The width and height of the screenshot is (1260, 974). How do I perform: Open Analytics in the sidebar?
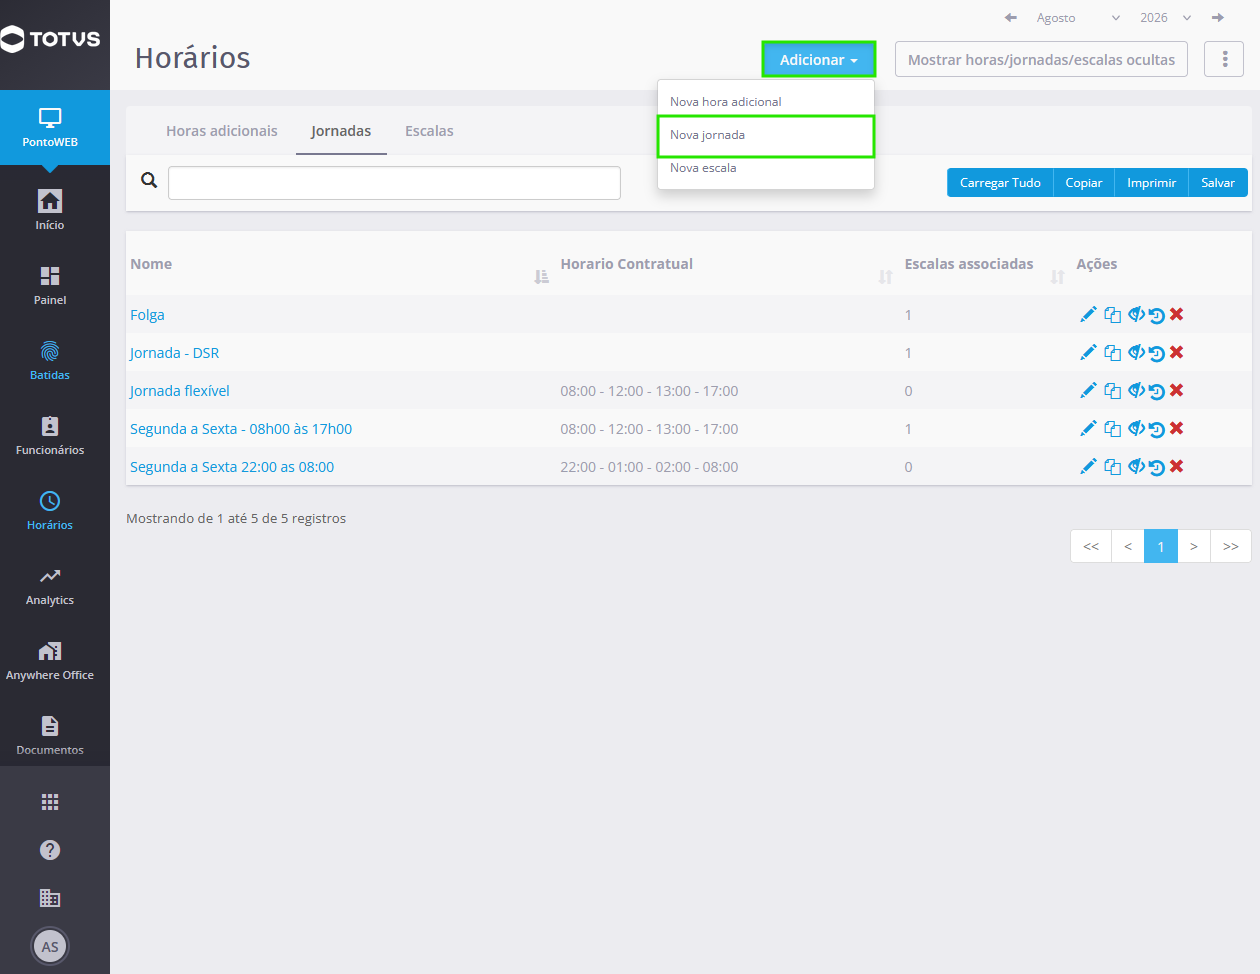[50, 586]
